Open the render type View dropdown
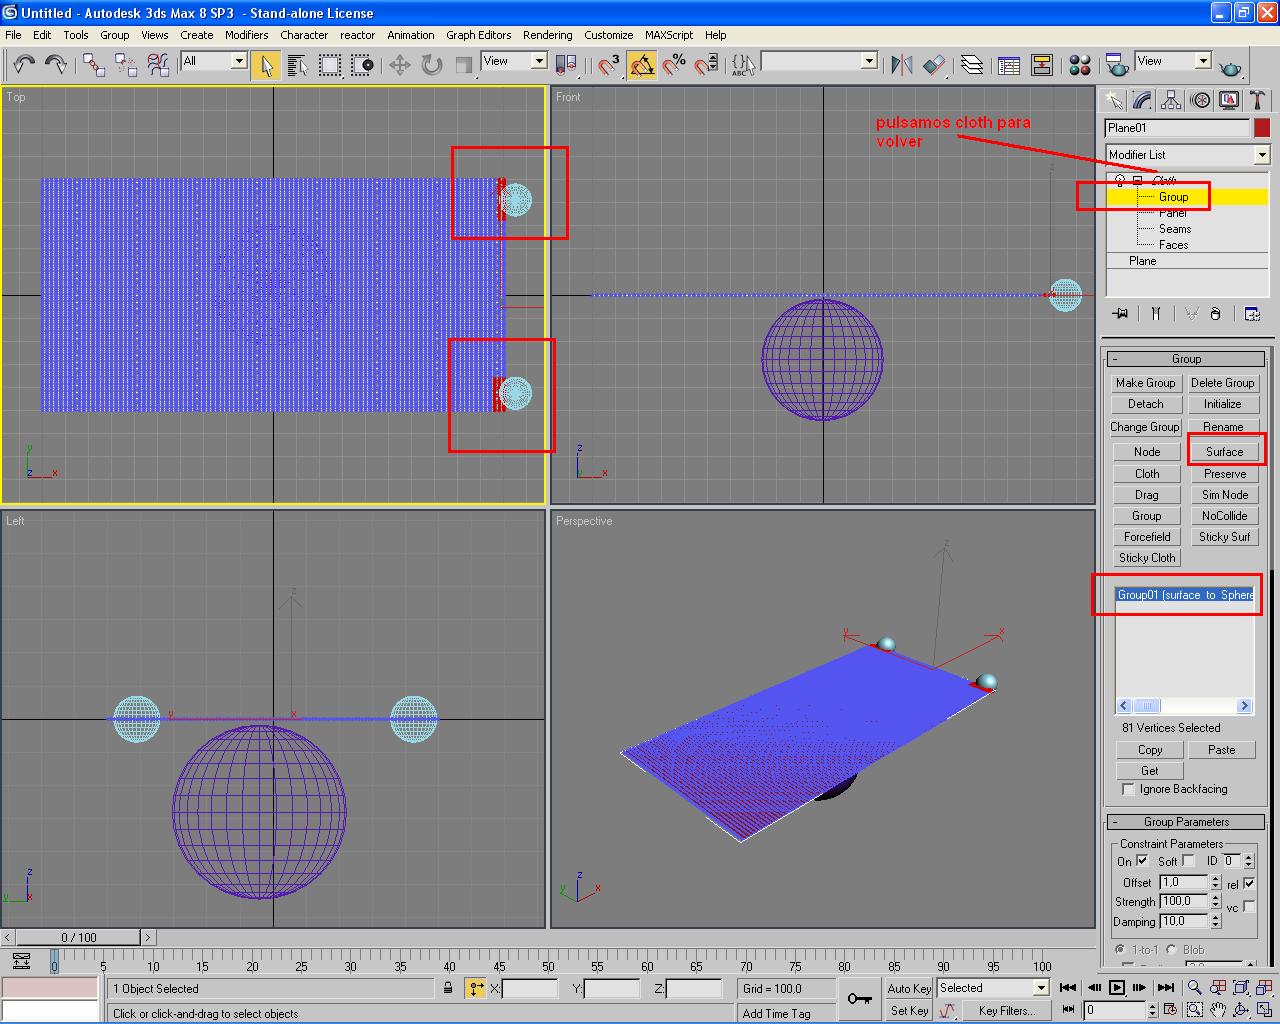Viewport: 1280px width, 1024px height. pos(1203,61)
